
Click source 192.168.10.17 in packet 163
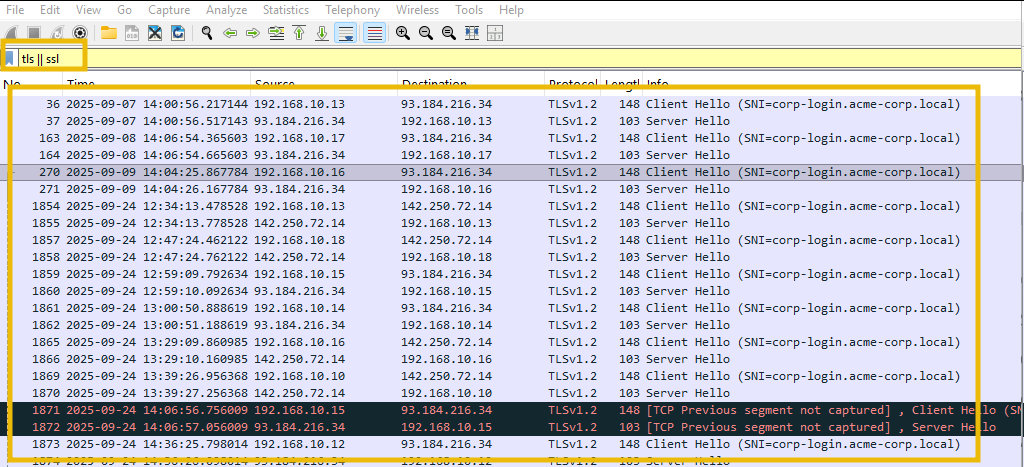coord(299,138)
